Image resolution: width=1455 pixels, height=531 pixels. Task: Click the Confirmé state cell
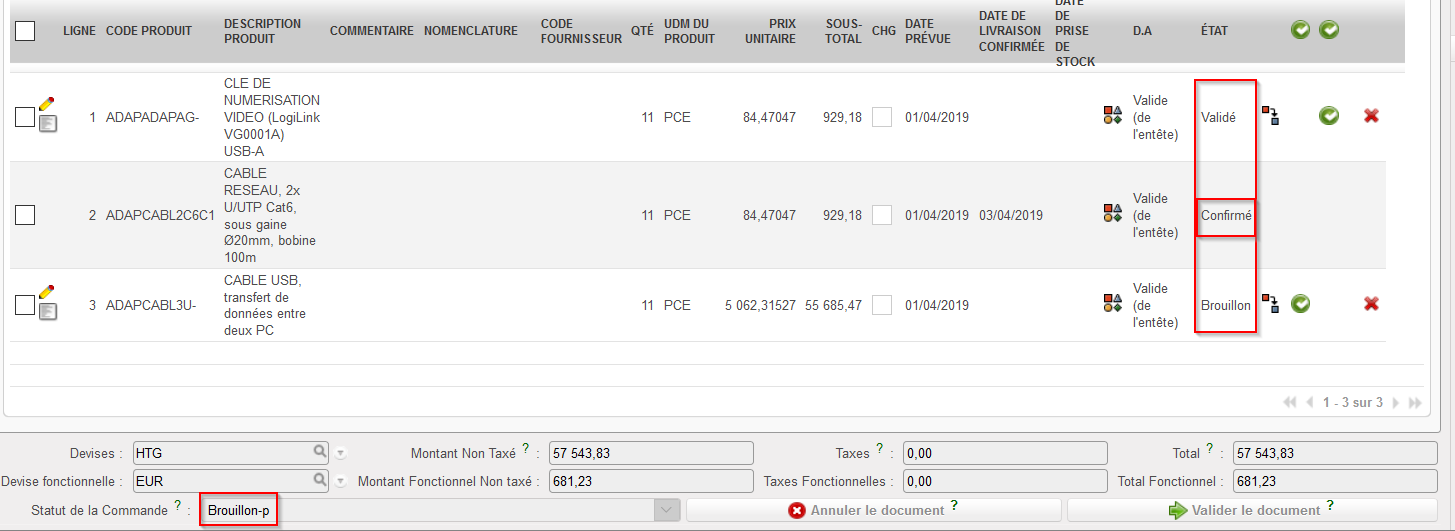pos(1226,215)
